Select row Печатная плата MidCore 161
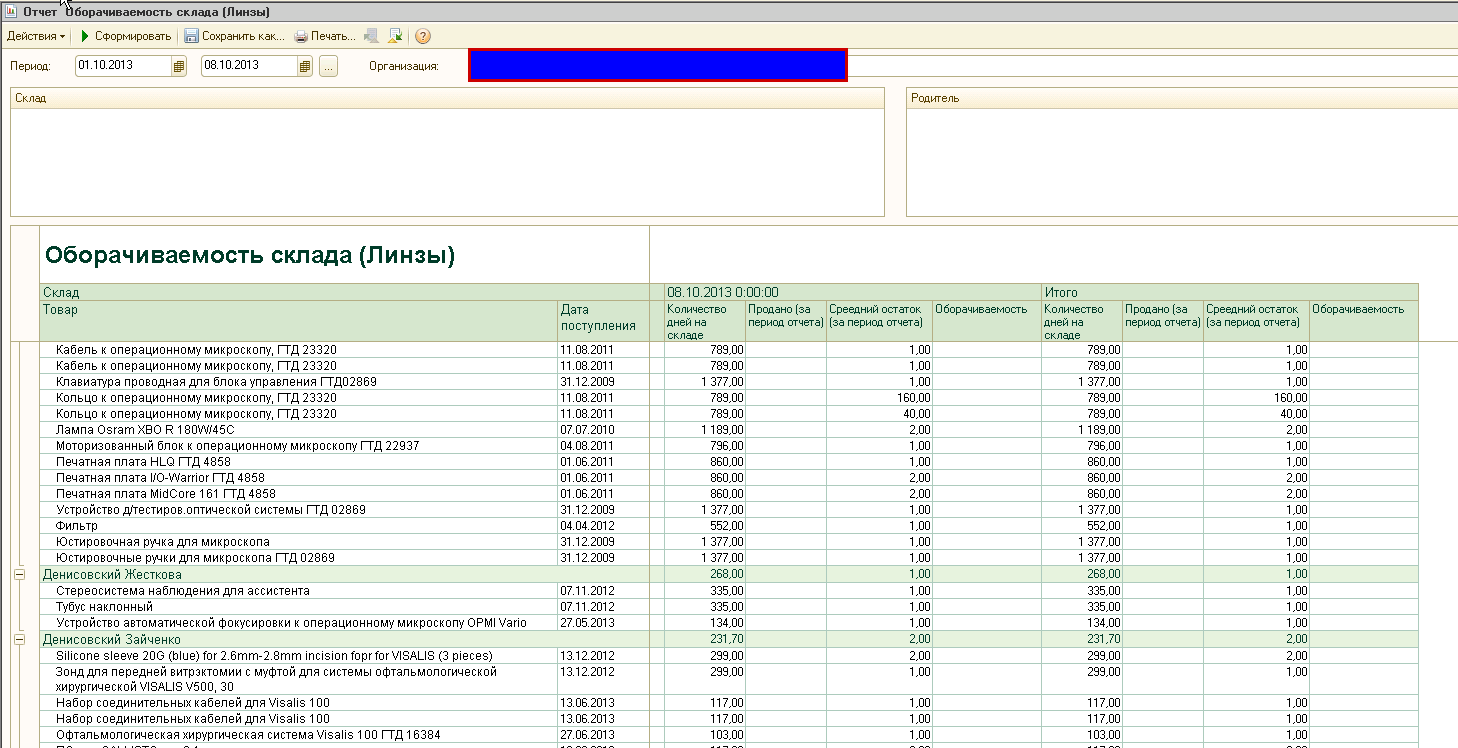The width and height of the screenshot is (1458, 748). [x=729, y=494]
